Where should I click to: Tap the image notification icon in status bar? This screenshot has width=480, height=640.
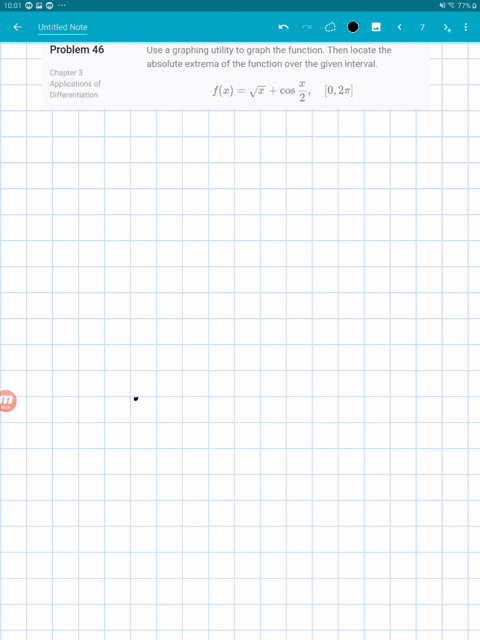[x=39, y=5]
